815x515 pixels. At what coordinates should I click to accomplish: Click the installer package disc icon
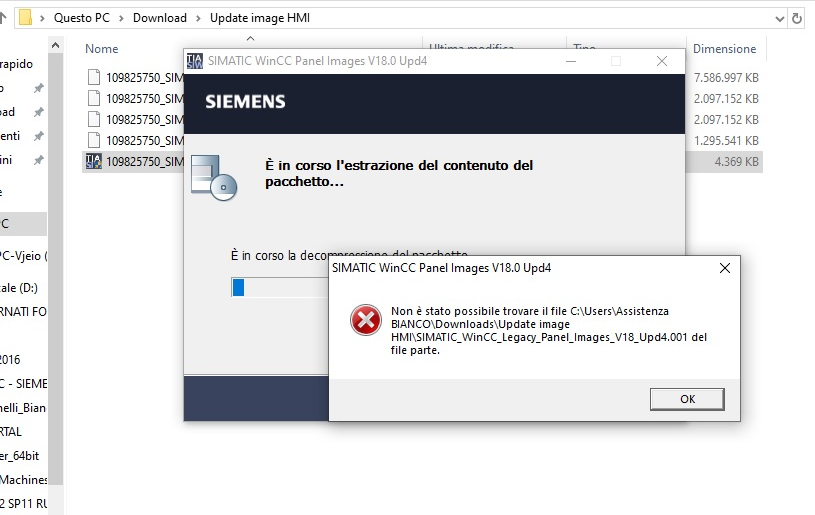click(215, 174)
